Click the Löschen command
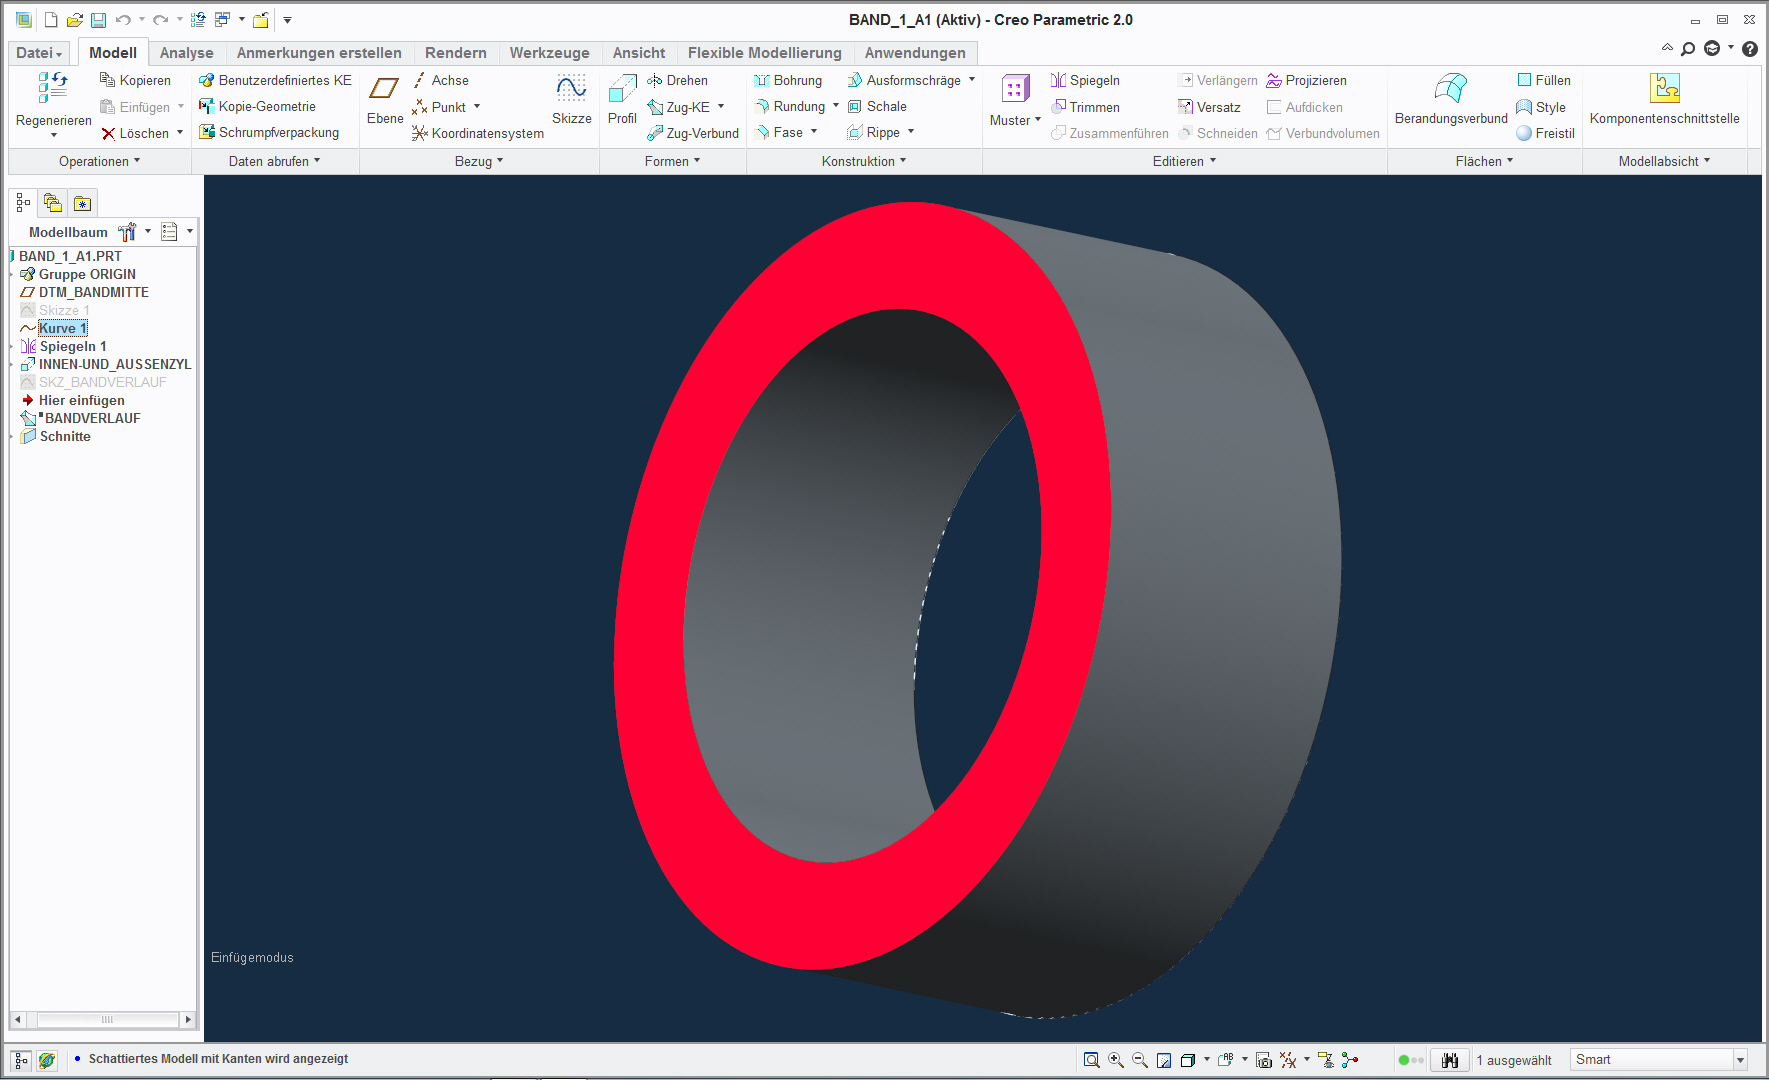The height and width of the screenshot is (1080, 1769). click(x=135, y=133)
